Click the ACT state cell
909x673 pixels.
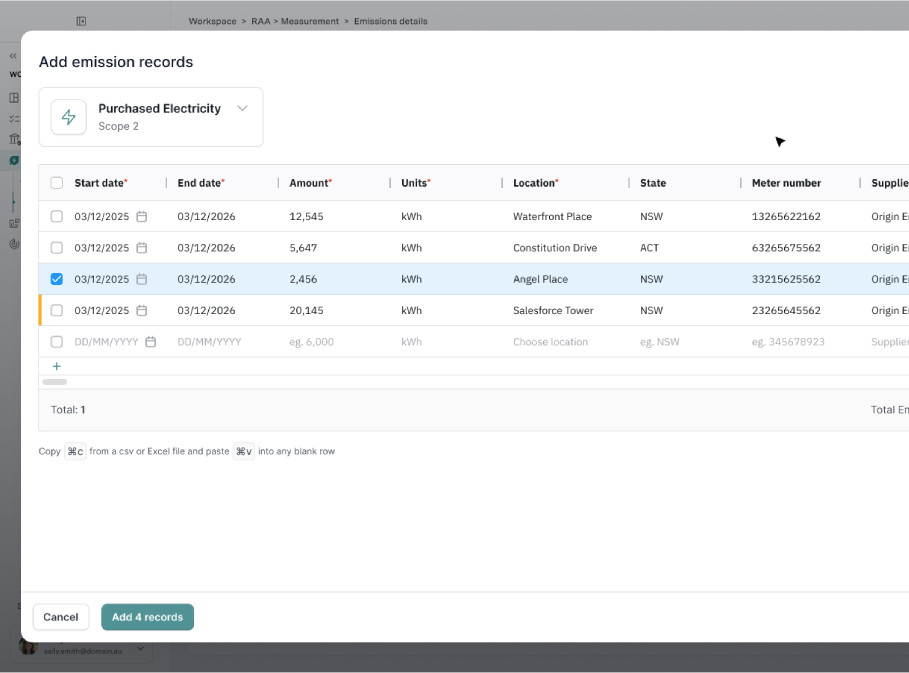649,248
